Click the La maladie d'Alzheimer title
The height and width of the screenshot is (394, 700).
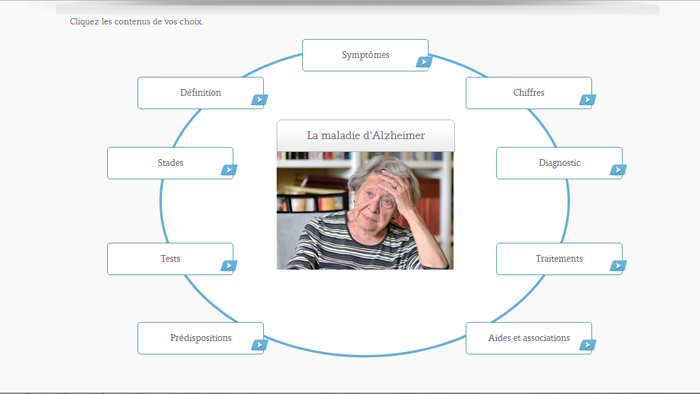tap(366, 135)
